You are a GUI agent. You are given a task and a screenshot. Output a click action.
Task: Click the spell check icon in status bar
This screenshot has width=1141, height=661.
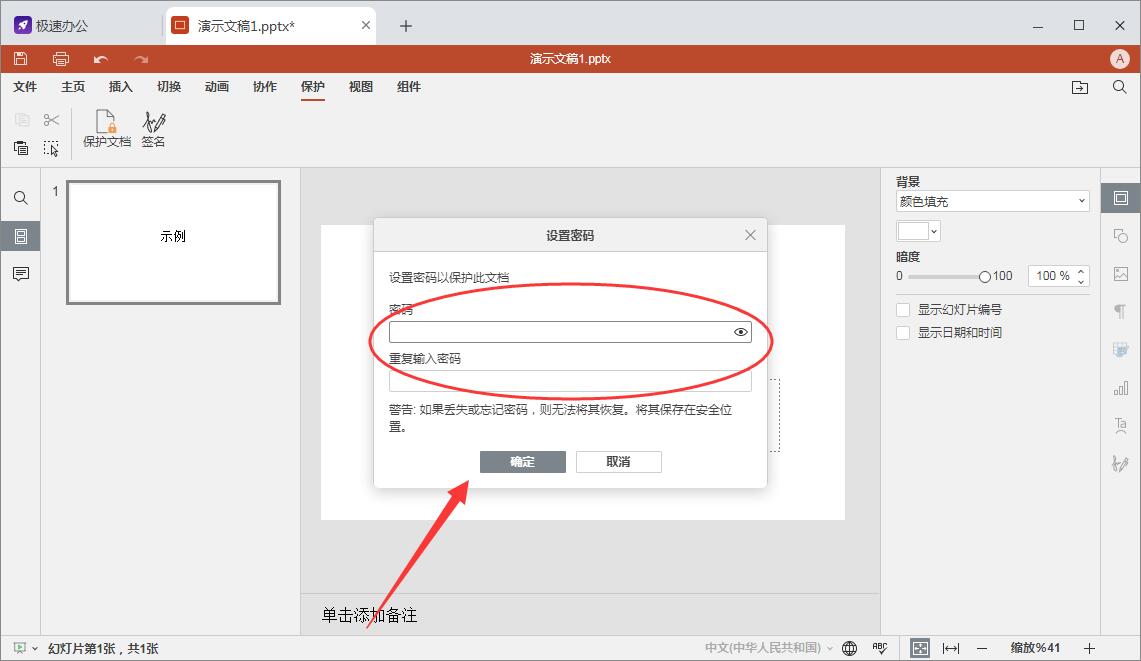tap(880, 648)
